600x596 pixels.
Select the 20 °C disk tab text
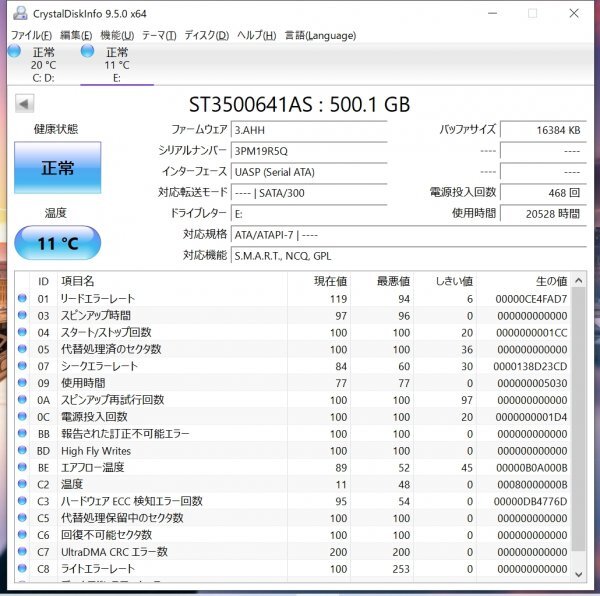pos(43,65)
